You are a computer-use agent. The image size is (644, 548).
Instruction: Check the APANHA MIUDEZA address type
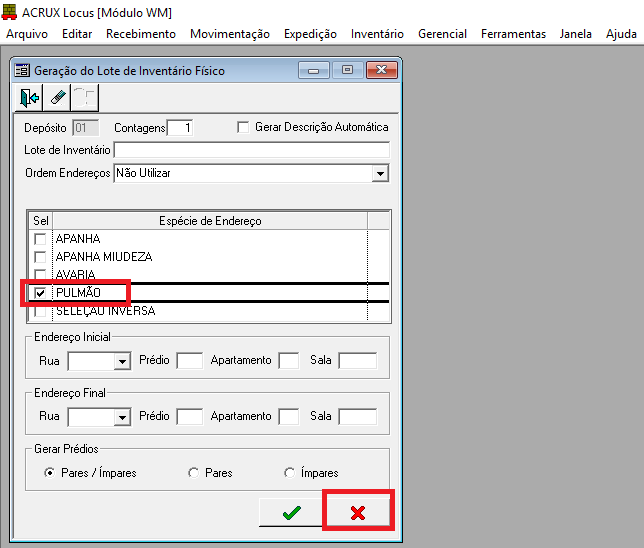[x=40, y=257]
